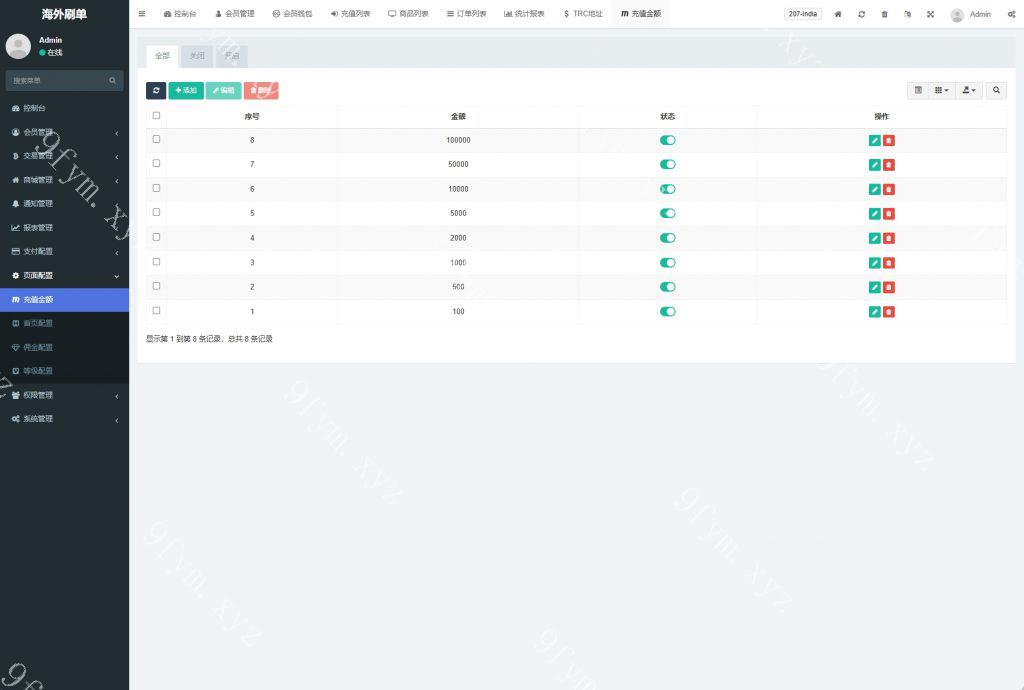Viewport: 1024px width, 690px height.
Task: Edit row with amount 10000
Action: coord(874,189)
